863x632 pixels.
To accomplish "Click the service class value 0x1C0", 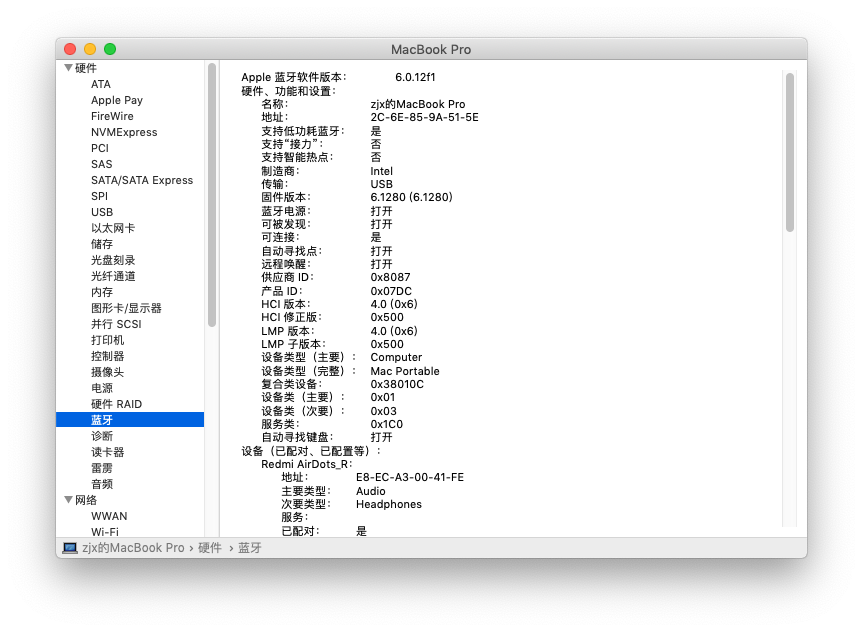I will 386,424.
